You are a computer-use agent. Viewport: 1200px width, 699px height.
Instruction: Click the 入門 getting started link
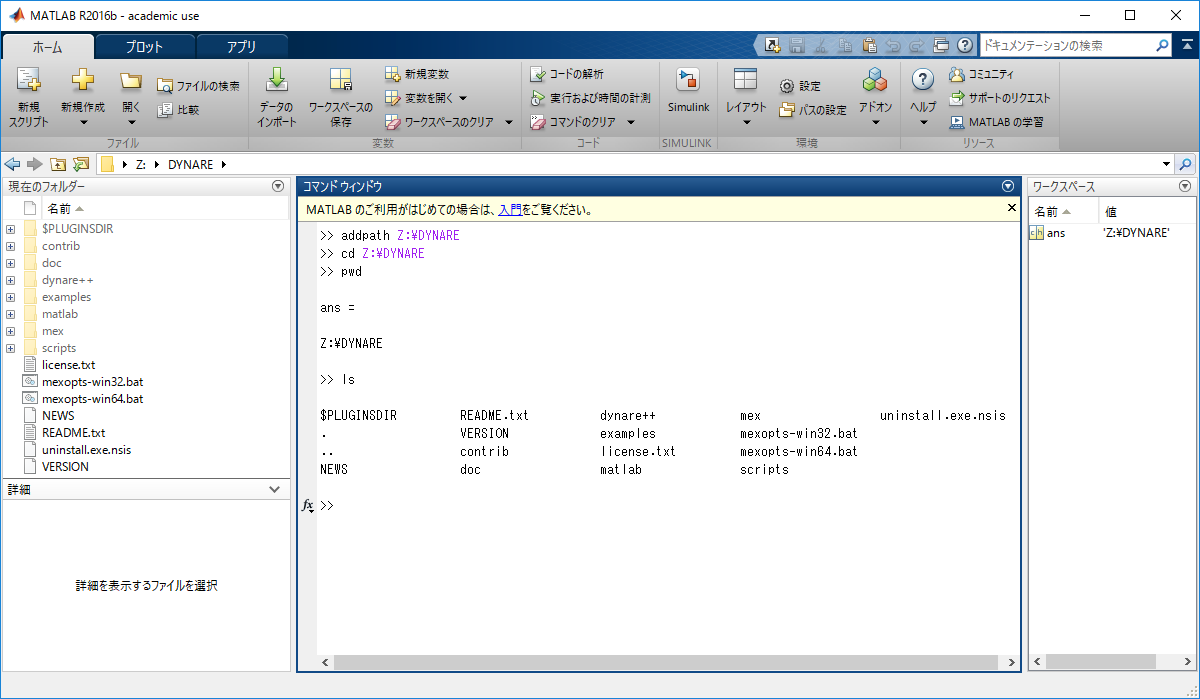click(509, 210)
